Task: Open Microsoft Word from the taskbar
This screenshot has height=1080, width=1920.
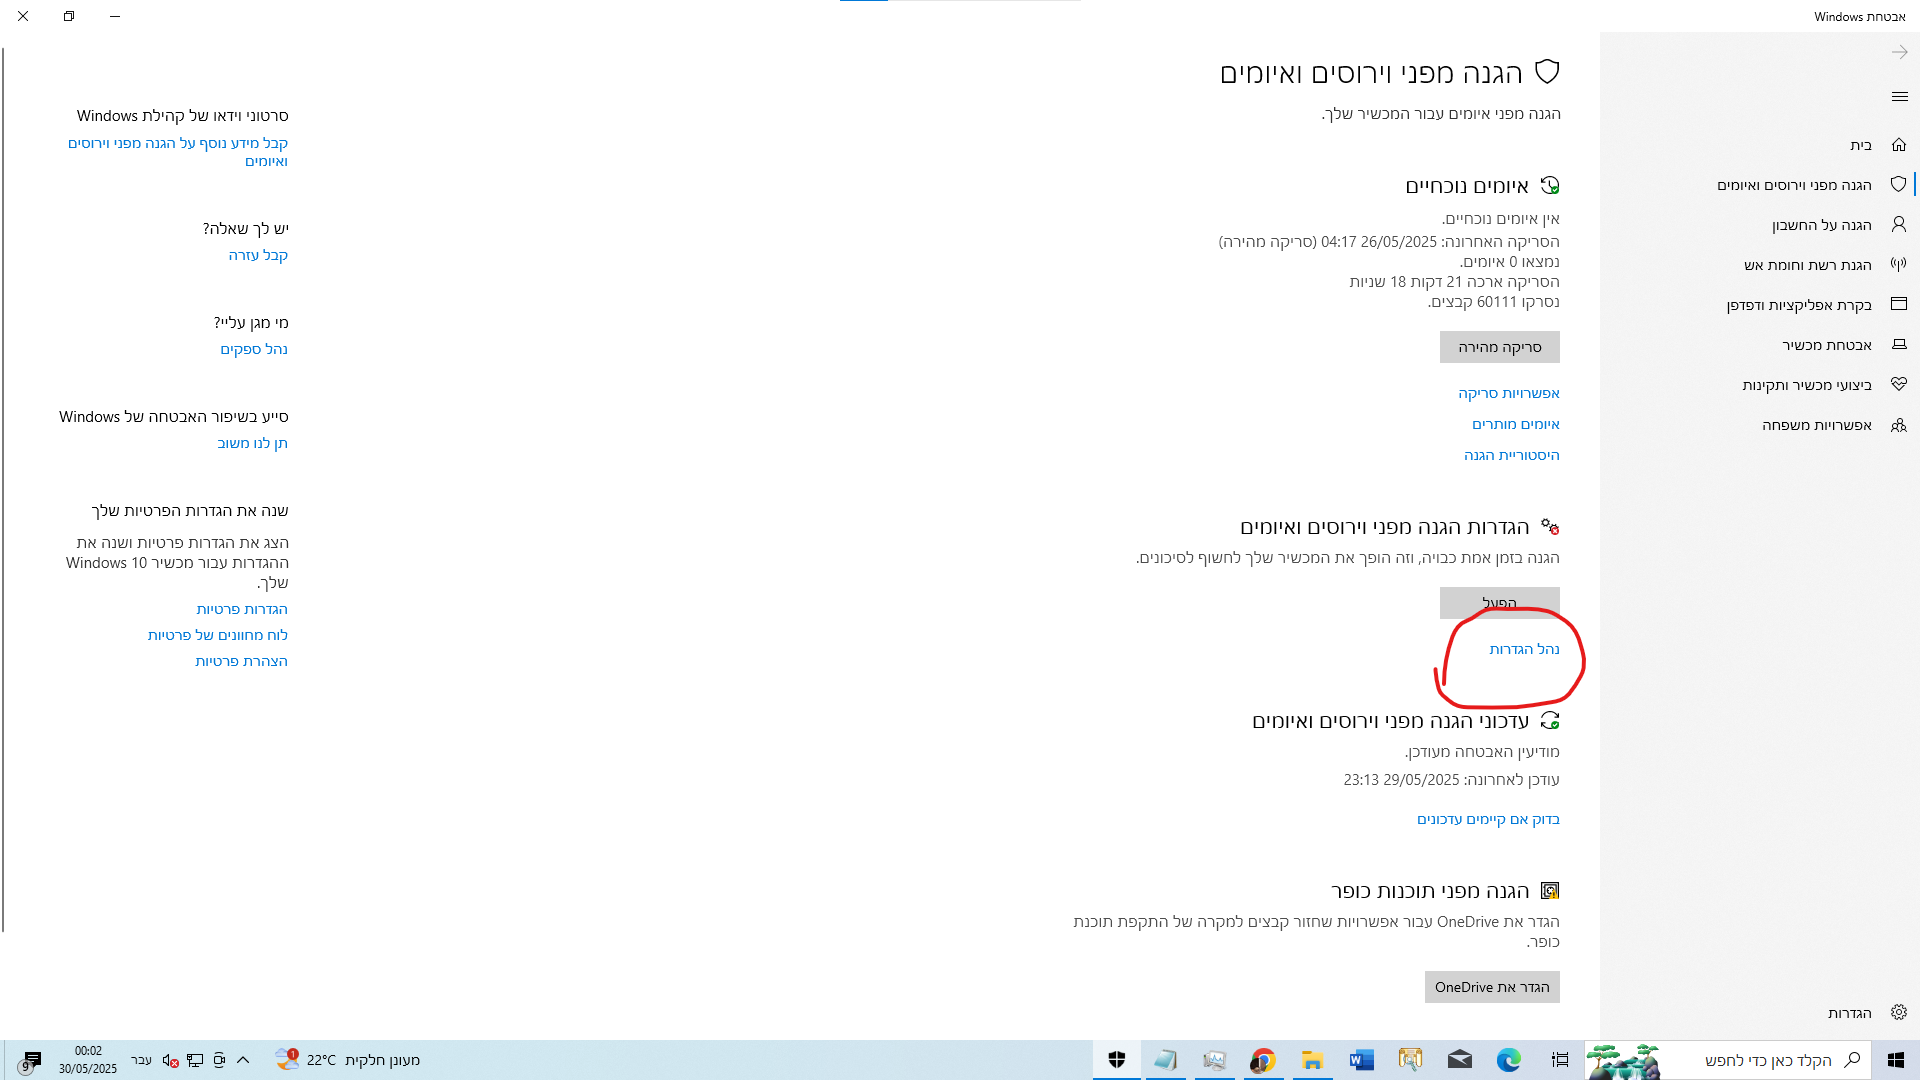Action: tap(1361, 1060)
